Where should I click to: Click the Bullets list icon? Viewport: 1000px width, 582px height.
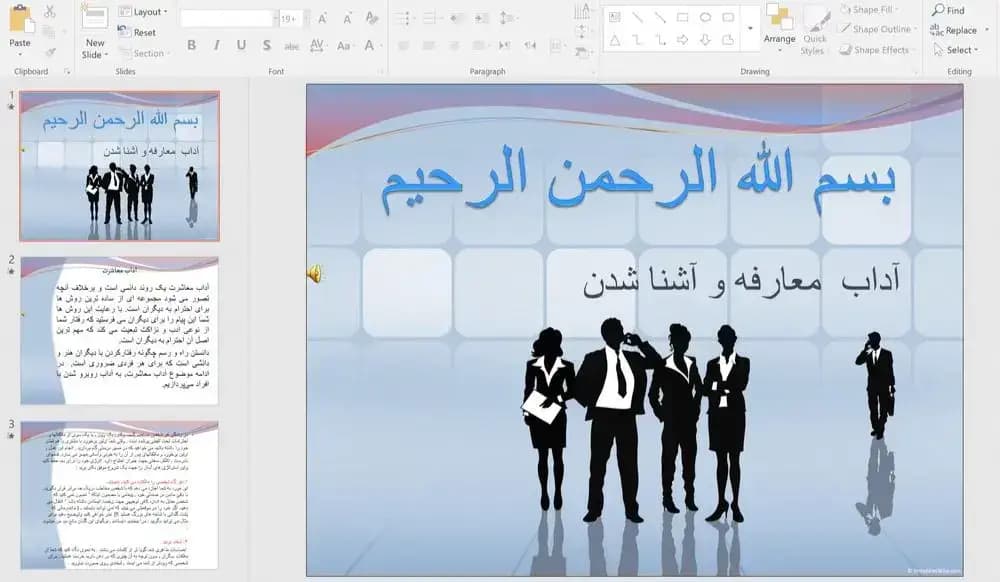[x=403, y=18]
